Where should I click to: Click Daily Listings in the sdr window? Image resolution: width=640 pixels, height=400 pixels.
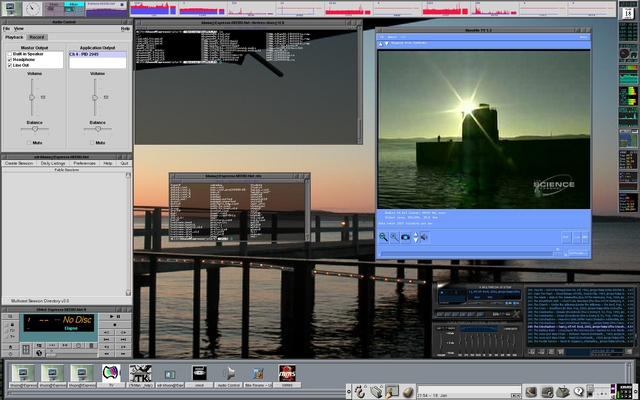point(53,163)
